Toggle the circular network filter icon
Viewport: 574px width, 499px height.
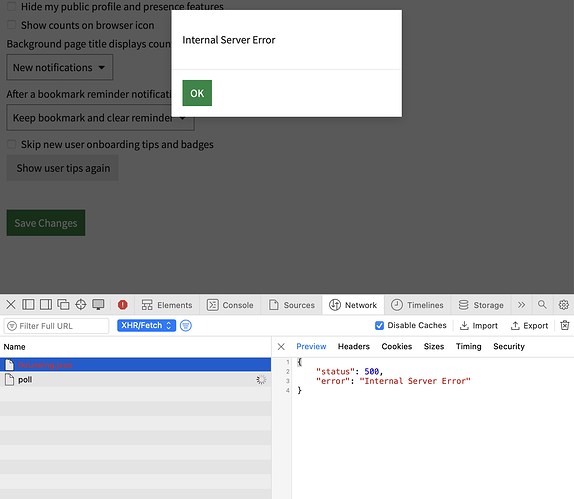186,325
